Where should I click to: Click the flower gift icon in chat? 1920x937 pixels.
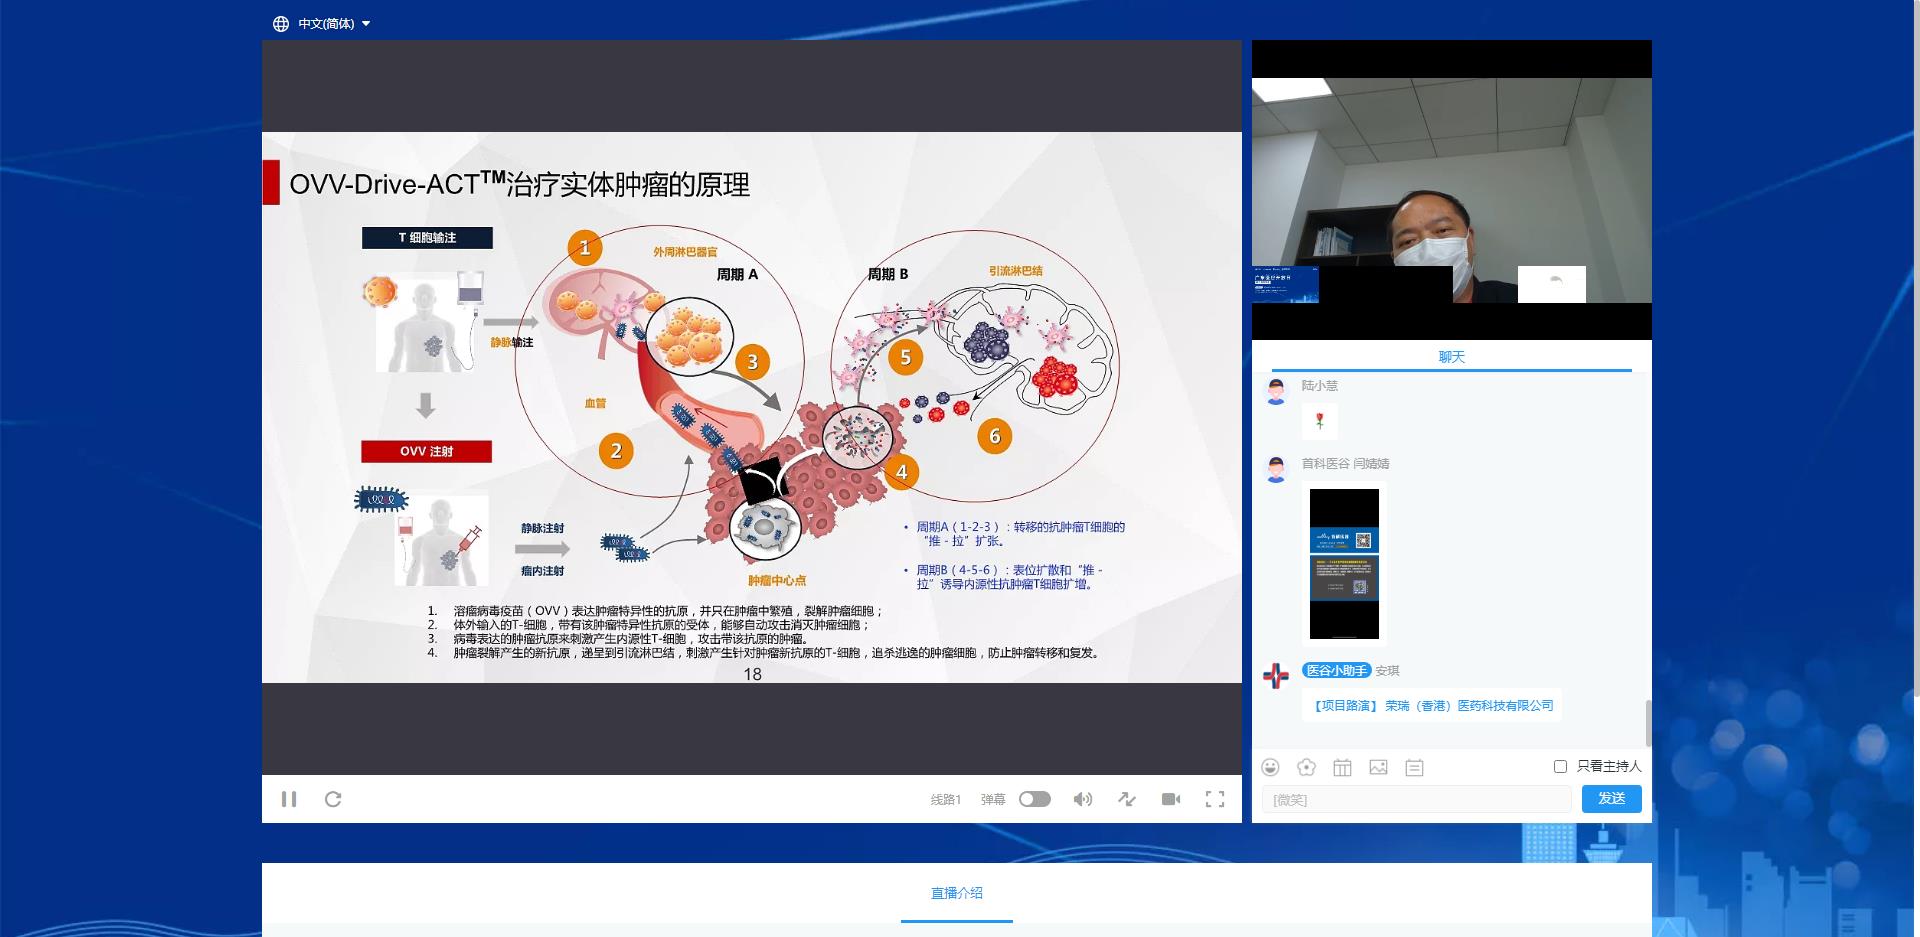tap(1306, 767)
